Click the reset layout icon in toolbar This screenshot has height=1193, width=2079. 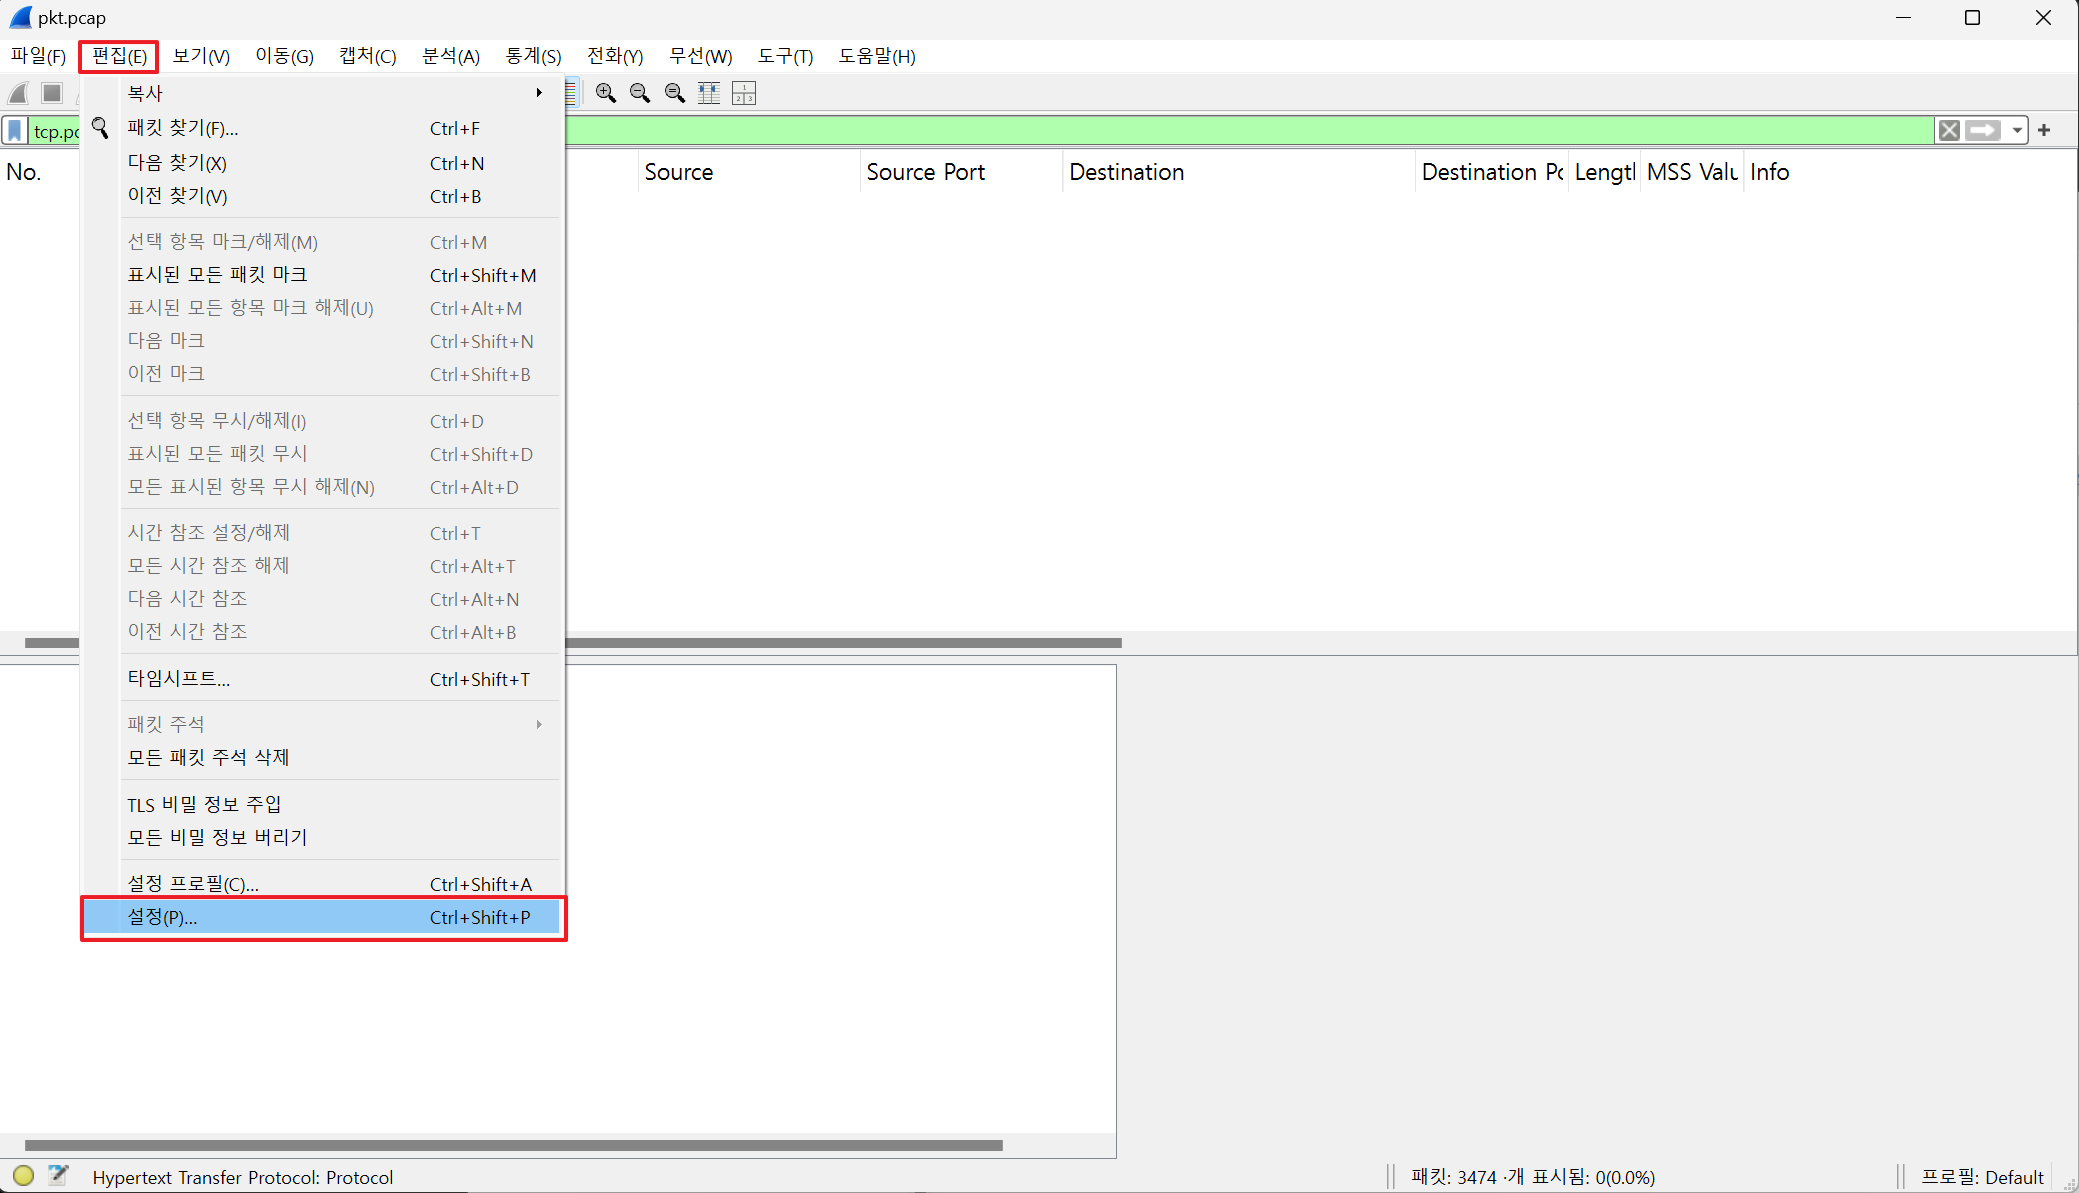(x=744, y=93)
